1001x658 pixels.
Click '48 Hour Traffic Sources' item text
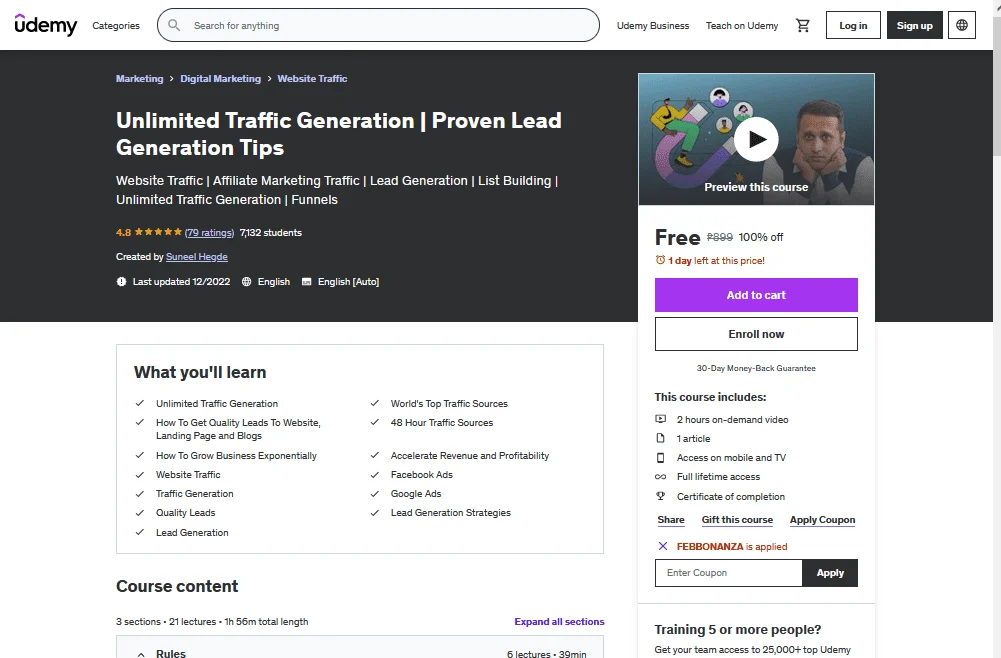442,422
